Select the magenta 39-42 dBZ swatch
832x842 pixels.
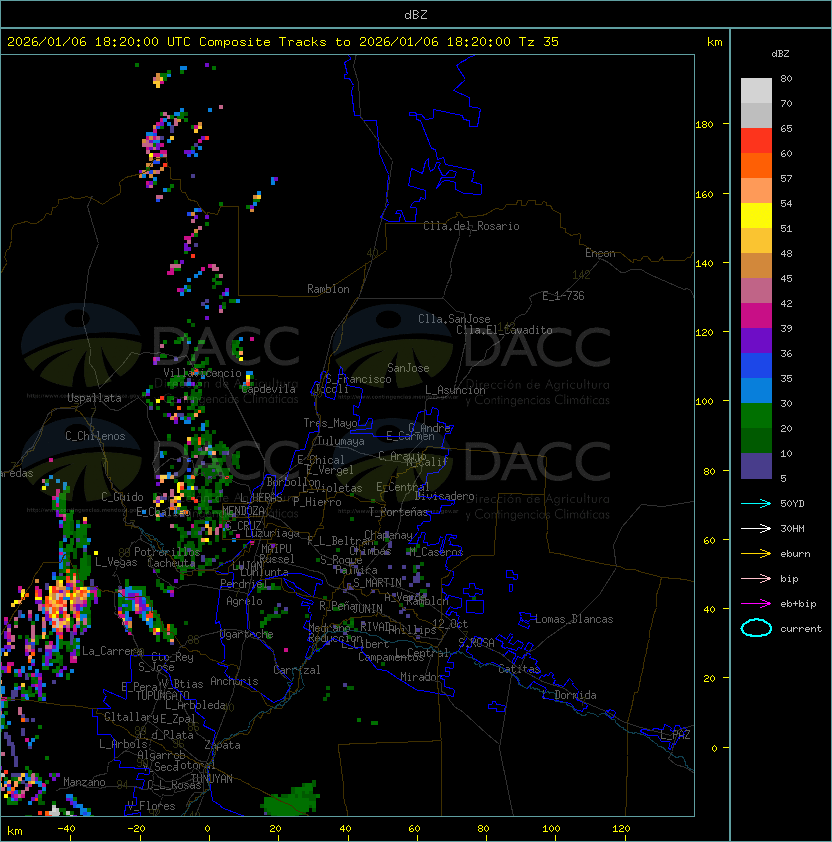pyautogui.click(x=756, y=316)
